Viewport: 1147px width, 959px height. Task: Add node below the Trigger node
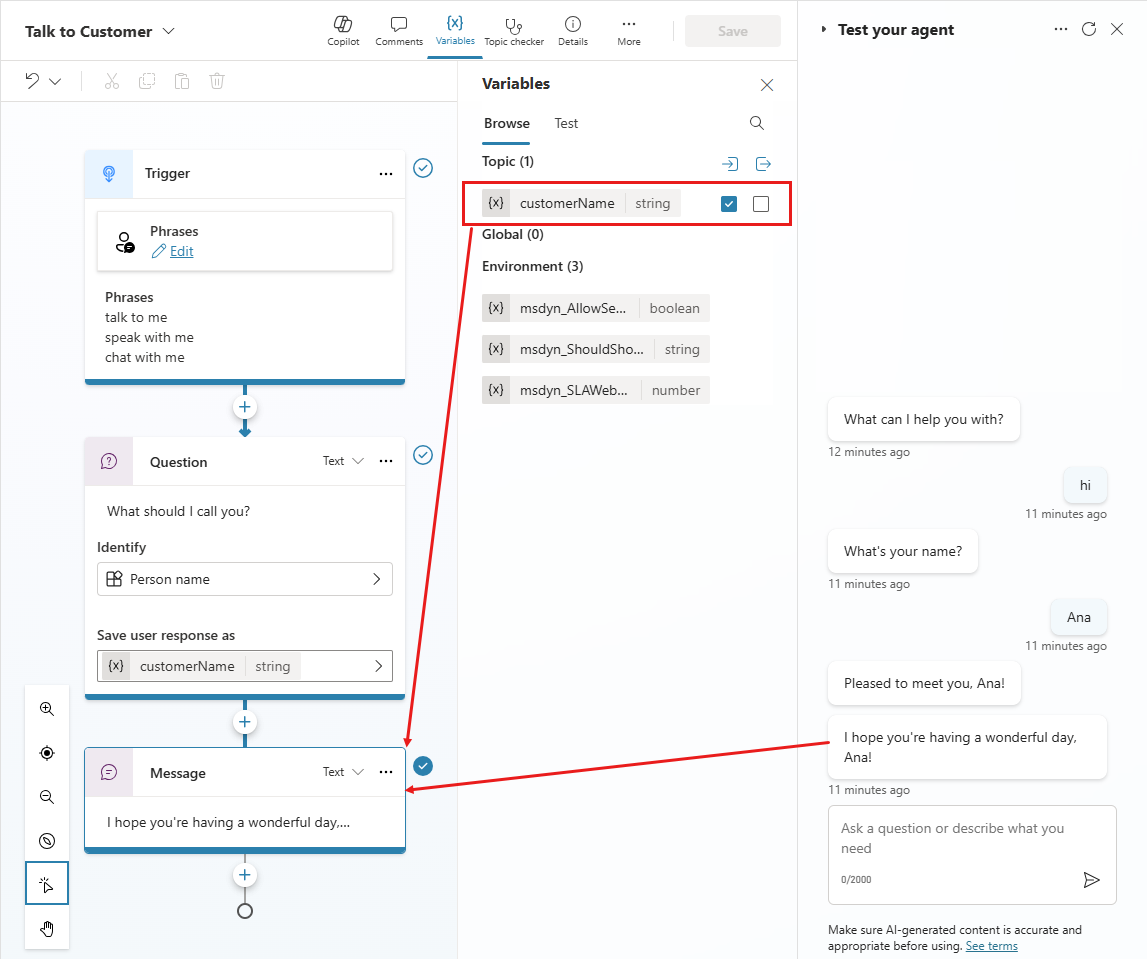pyautogui.click(x=244, y=407)
